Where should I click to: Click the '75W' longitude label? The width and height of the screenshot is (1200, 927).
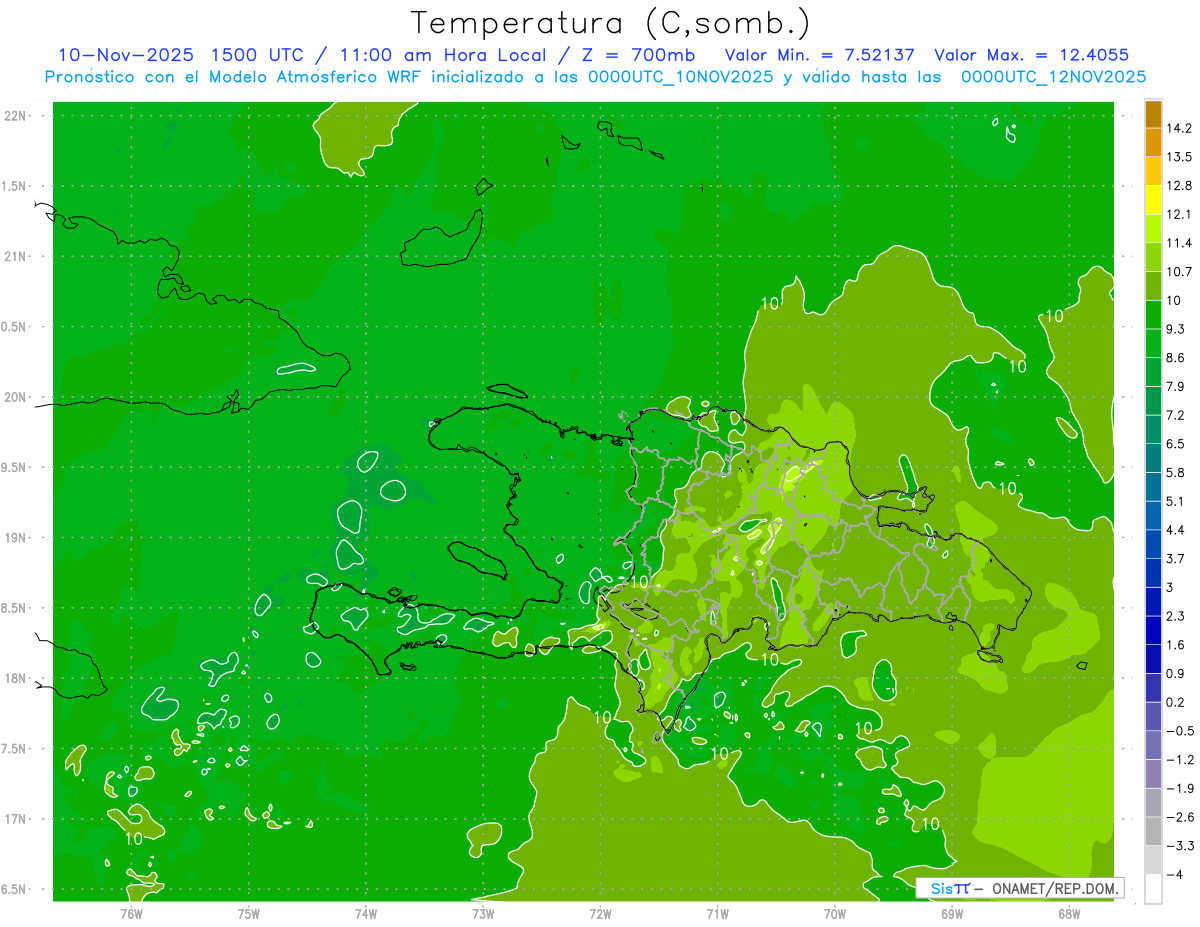(249, 913)
